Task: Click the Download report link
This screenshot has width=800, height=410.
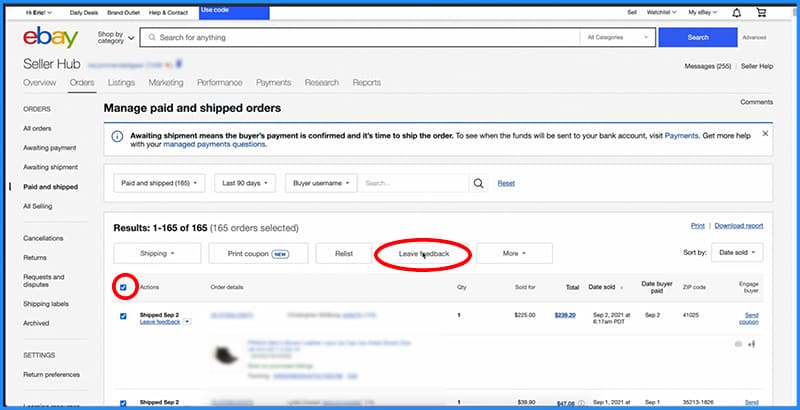Action: 739,225
